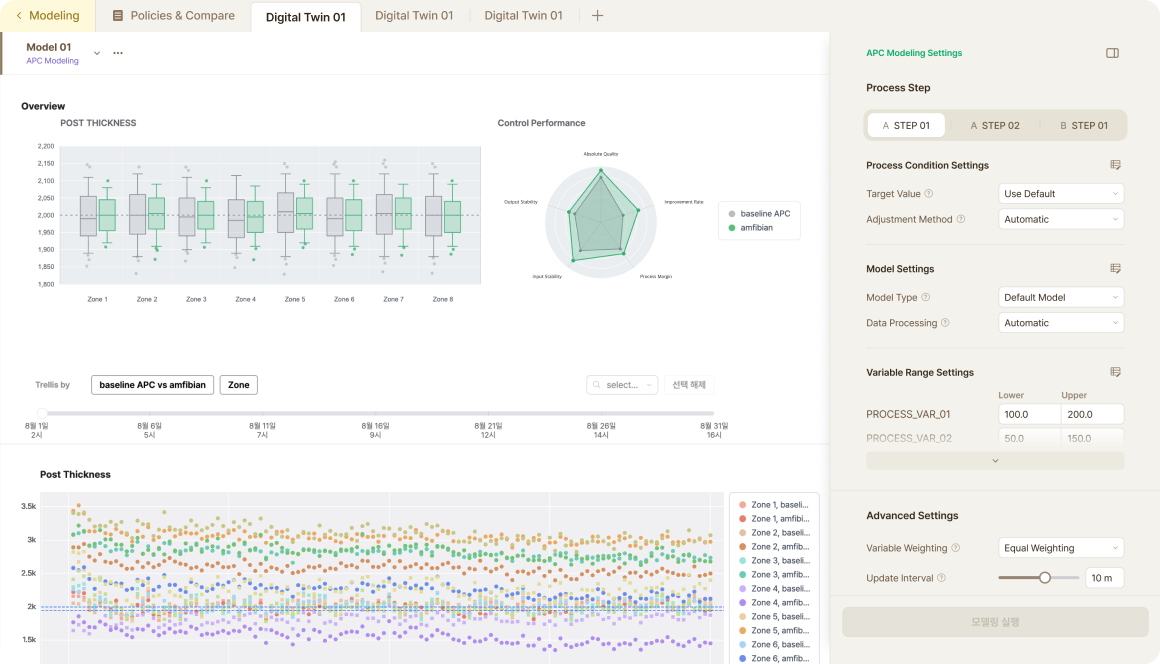1160x664 pixels.
Task: Toggle Zone 2 amfibian series legend
Action: click(774, 546)
